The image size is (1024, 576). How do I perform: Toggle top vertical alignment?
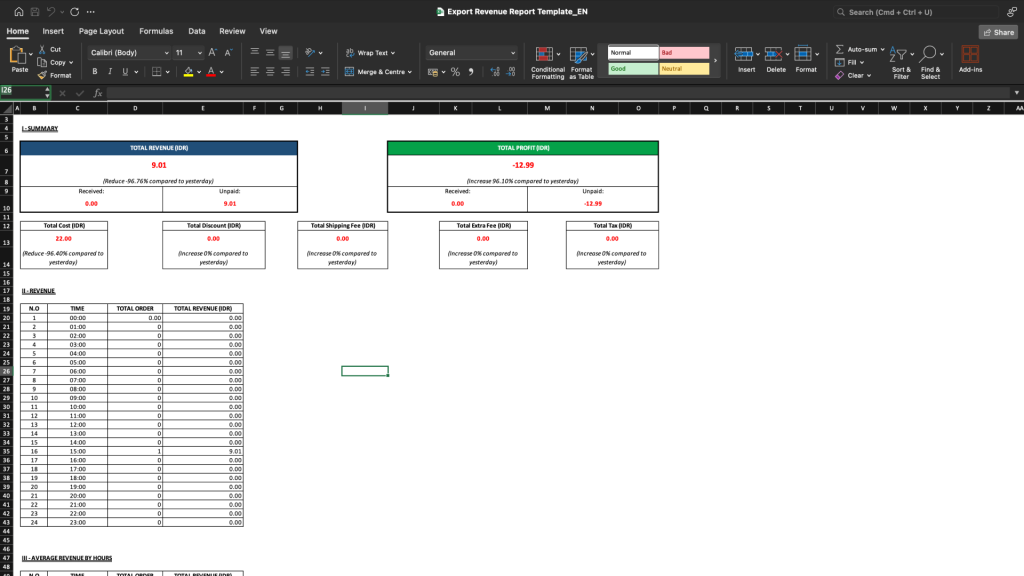(x=255, y=53)
